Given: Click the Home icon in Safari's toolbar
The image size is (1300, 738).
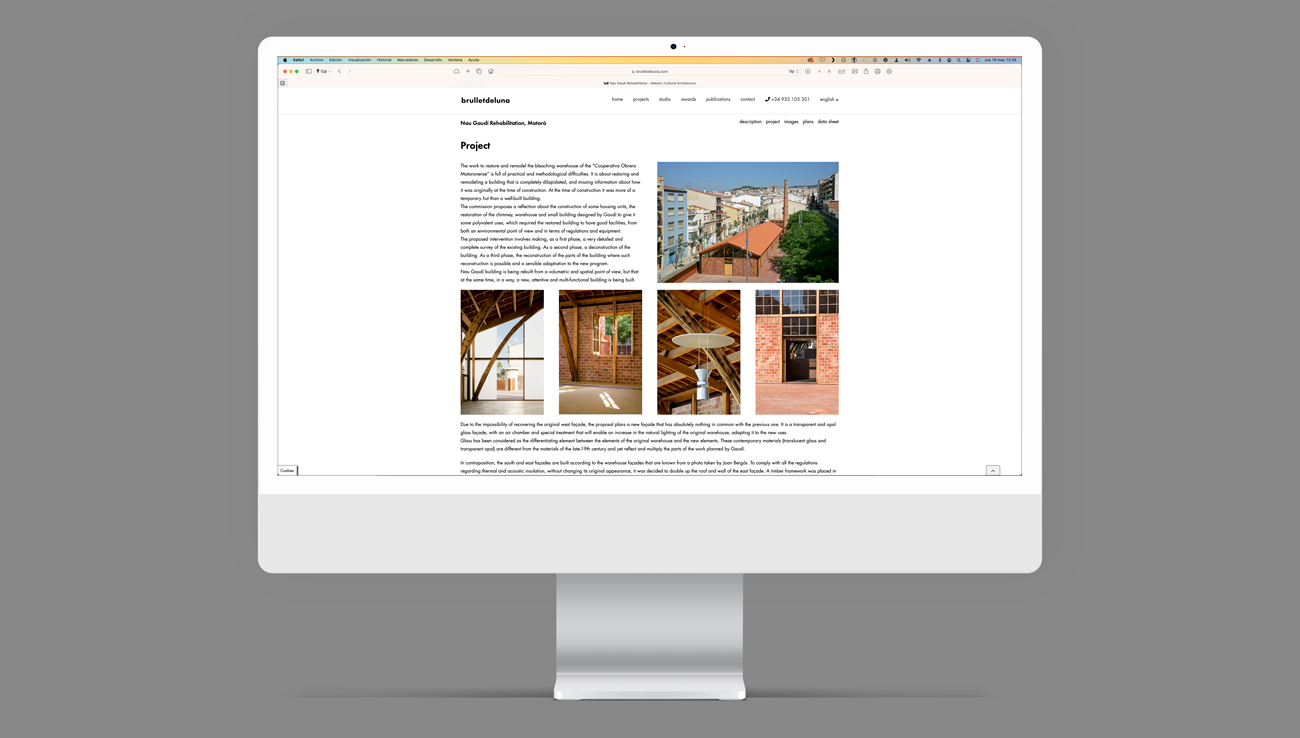Looking at the screenshot, I should pos(491,71).
